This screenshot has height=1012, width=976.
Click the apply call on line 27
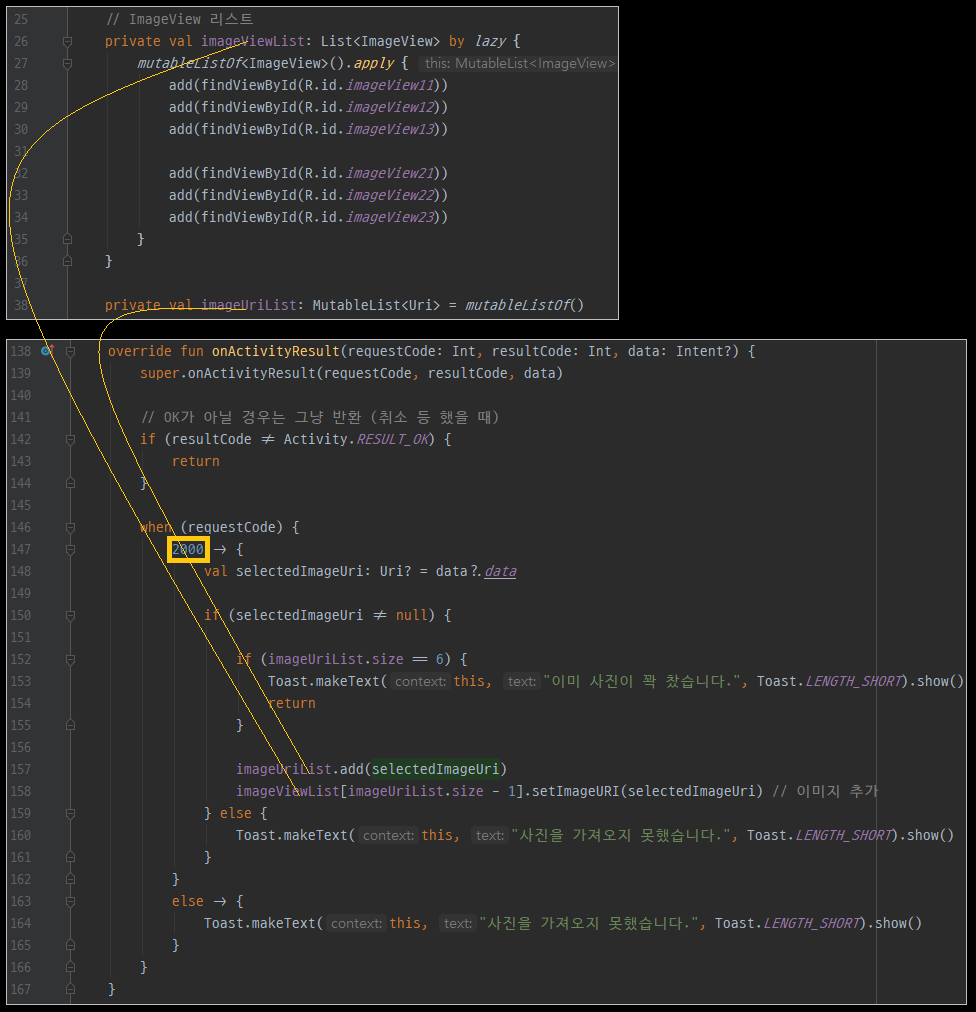pyautogui.click(x=374, y=63)
